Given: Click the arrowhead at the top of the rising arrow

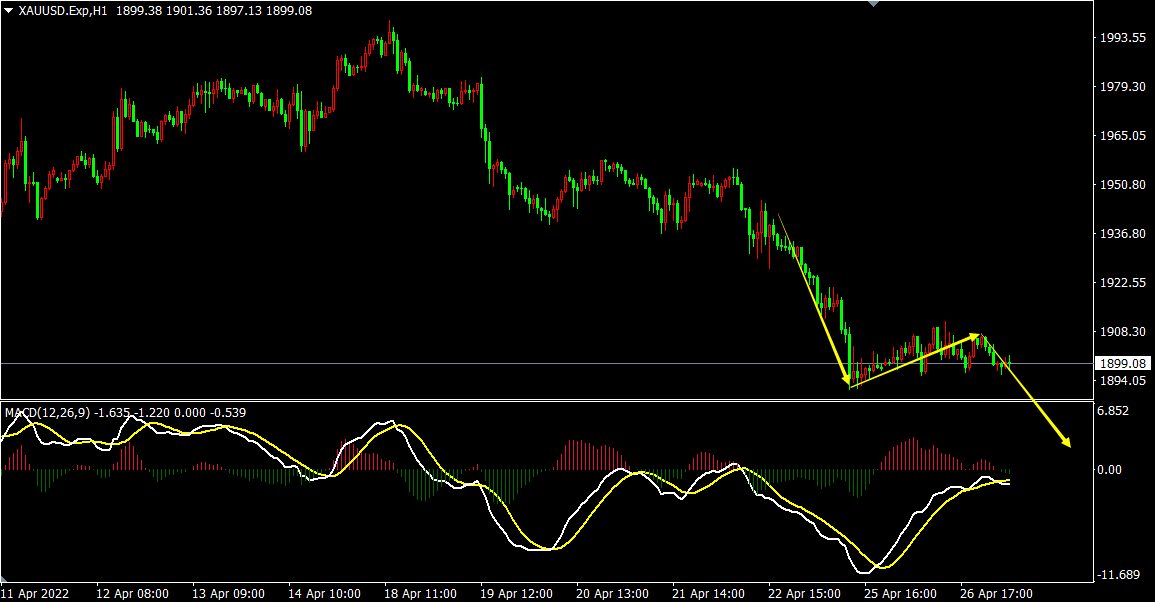Looking at the screenshot, I should [975, 337].
